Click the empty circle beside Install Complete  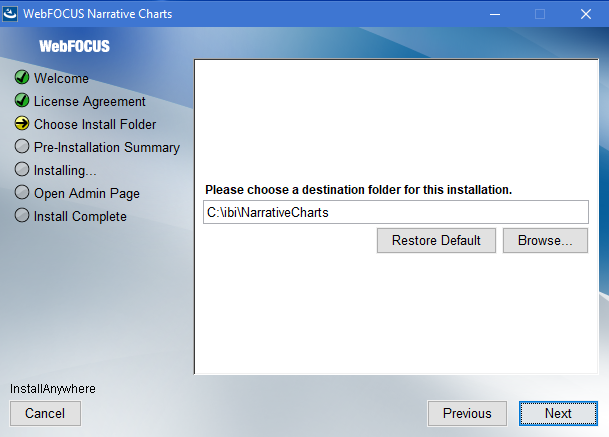click(22, 215)
